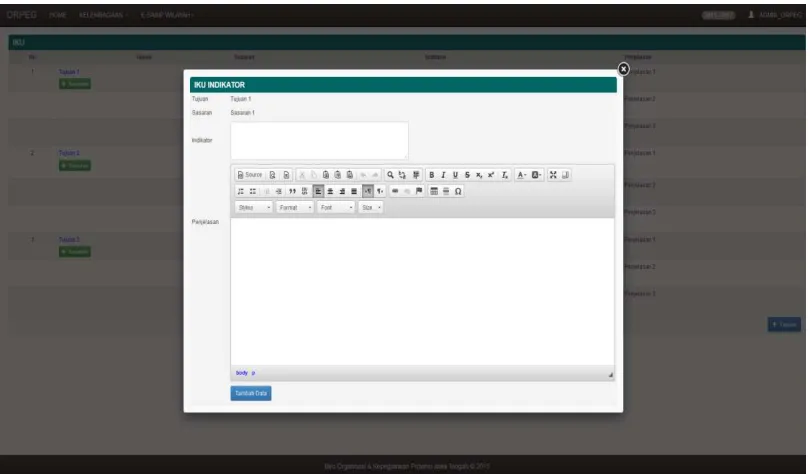This screenshot has height=474, width=810.
Task: Click the Source button in the editor toolbar
Action: pos(250,175)
